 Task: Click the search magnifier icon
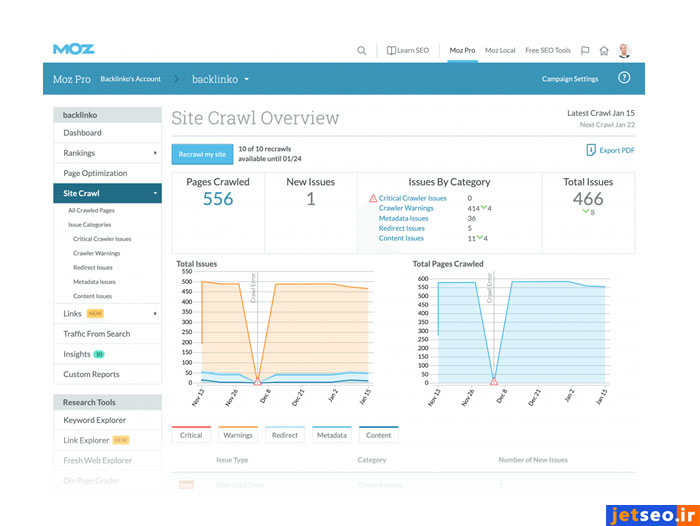point(362,50)
